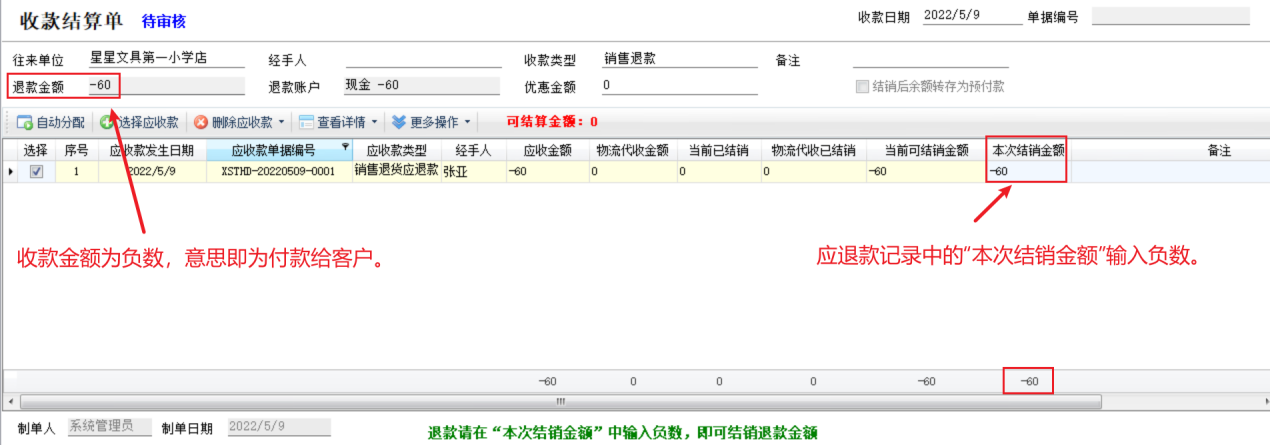Screen dimensions: 1270x445
Task: Click the blue 更多操作 chevron icon
Action: click(x=399, y=123)
